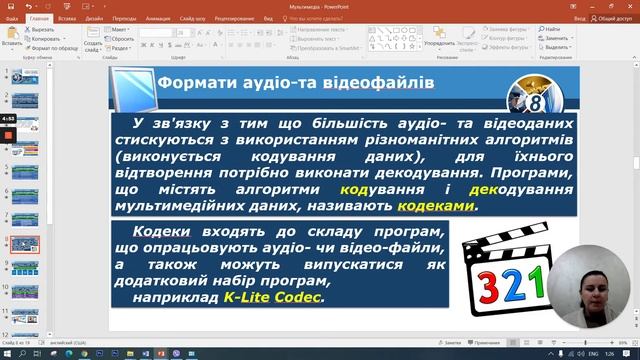Switch to Normal view in status bar
Viewport: 640px width, 360px height.
(x=513, y=343)
